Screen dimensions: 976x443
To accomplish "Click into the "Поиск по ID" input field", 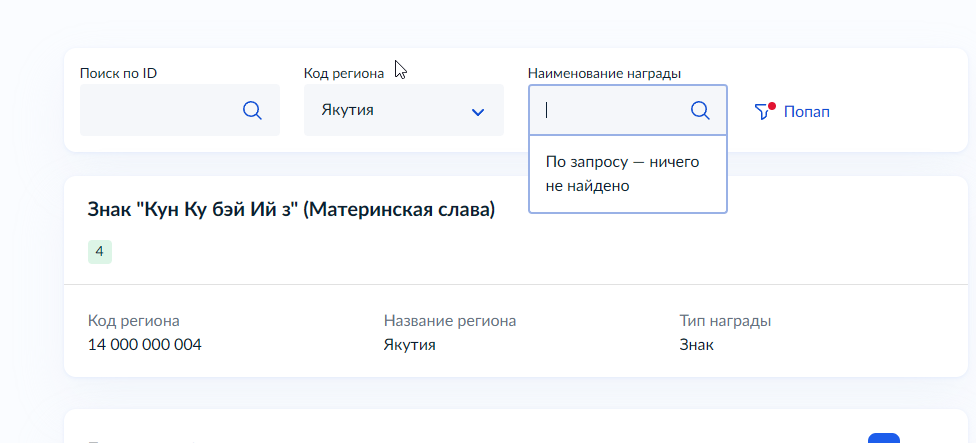I will point(160,110).
